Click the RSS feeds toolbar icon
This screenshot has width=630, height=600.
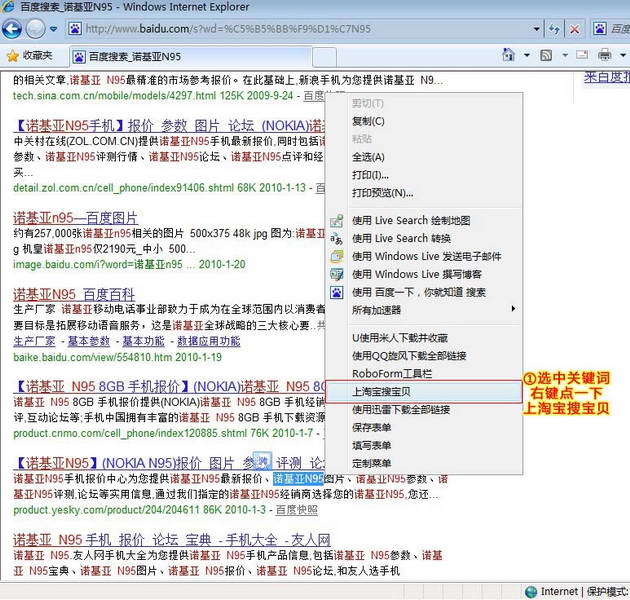click(546, 55)
